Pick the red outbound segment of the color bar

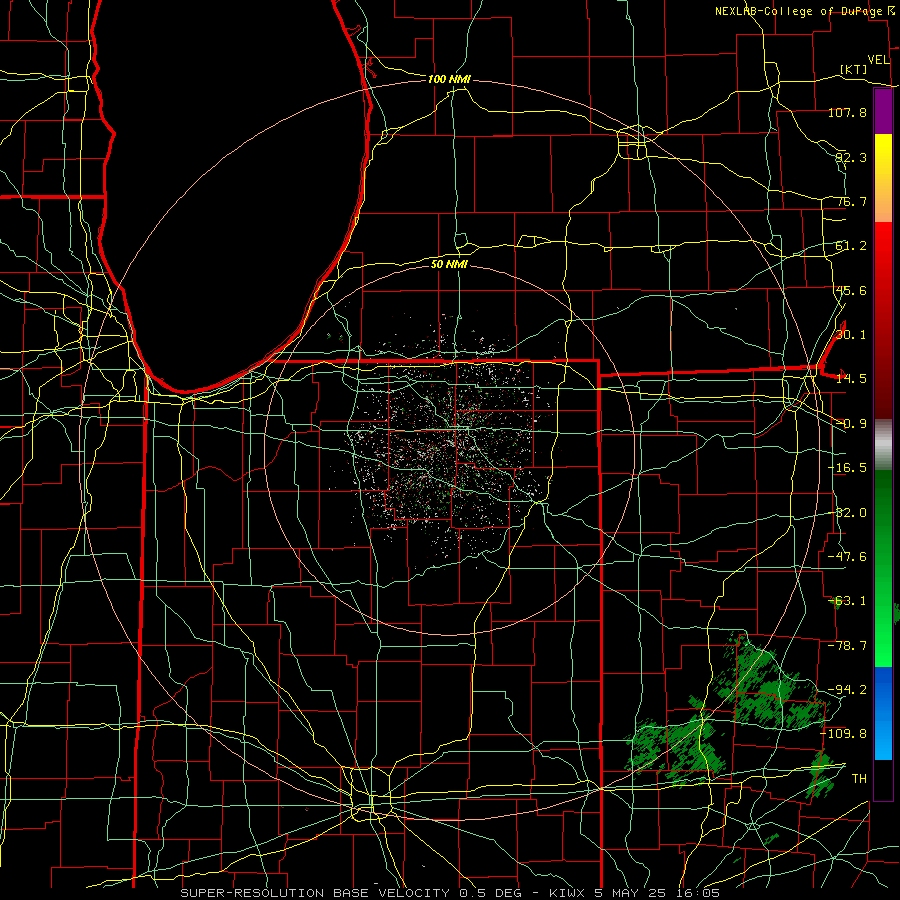pyautogui.click(x=883, y=320)
